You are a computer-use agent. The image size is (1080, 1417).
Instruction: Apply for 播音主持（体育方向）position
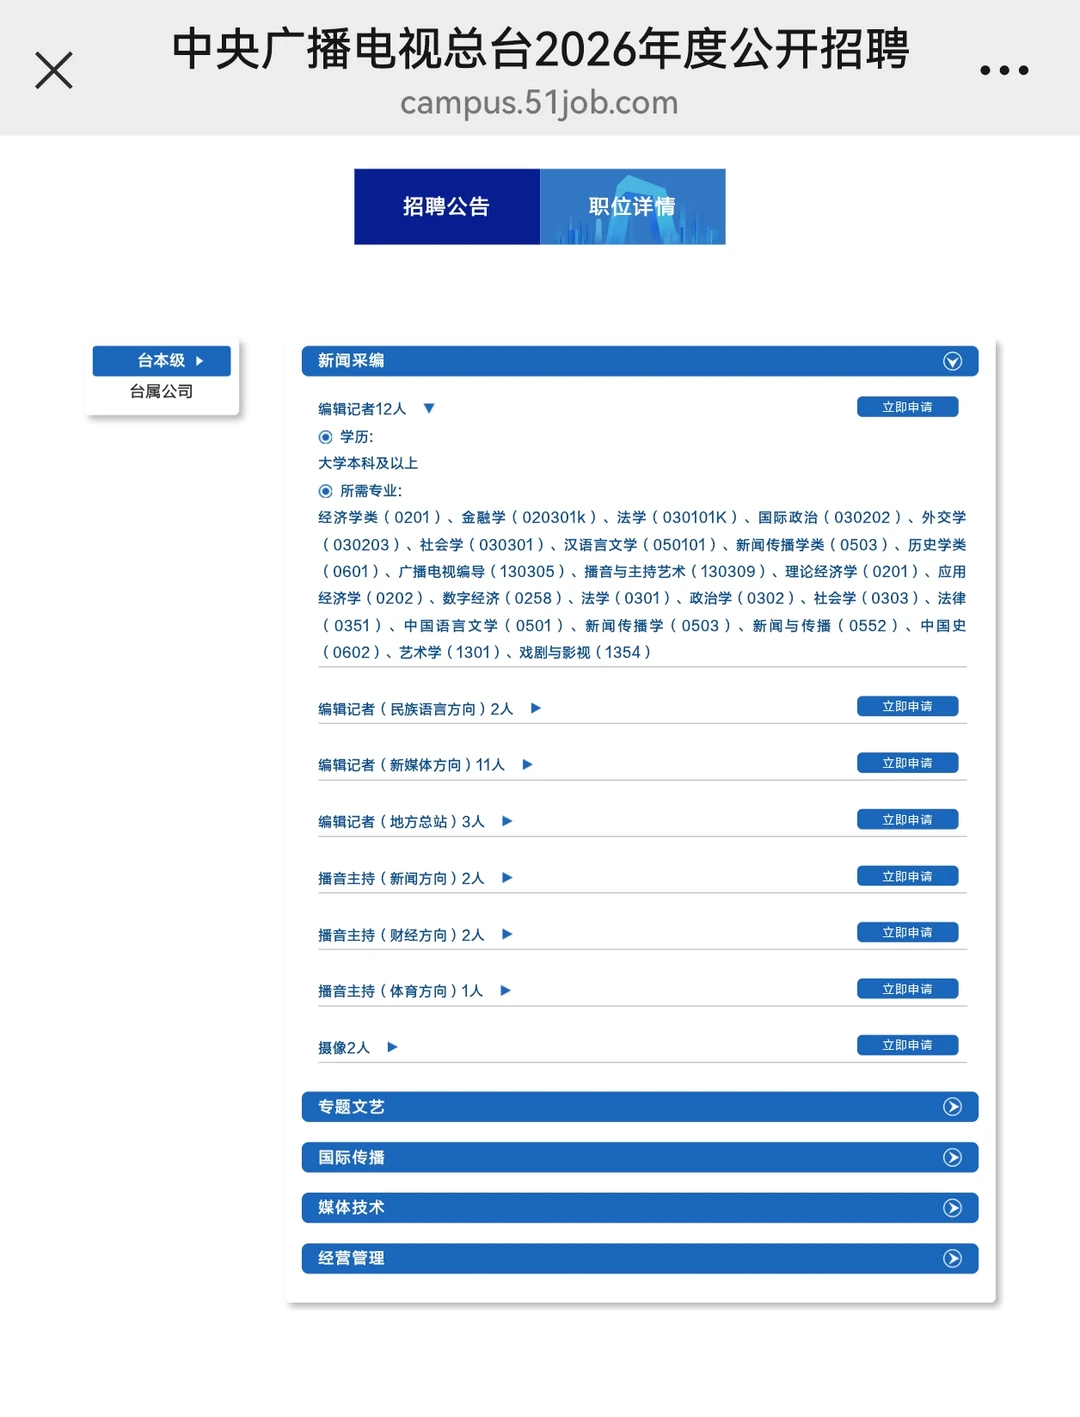[907, 989]
